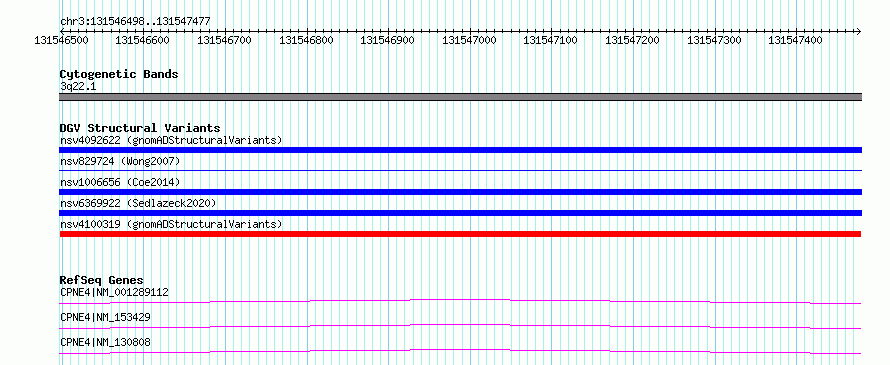The image size is (890, 365).
Task: Click the RefSeq Genes track title
Action: [x=102, y=280]
